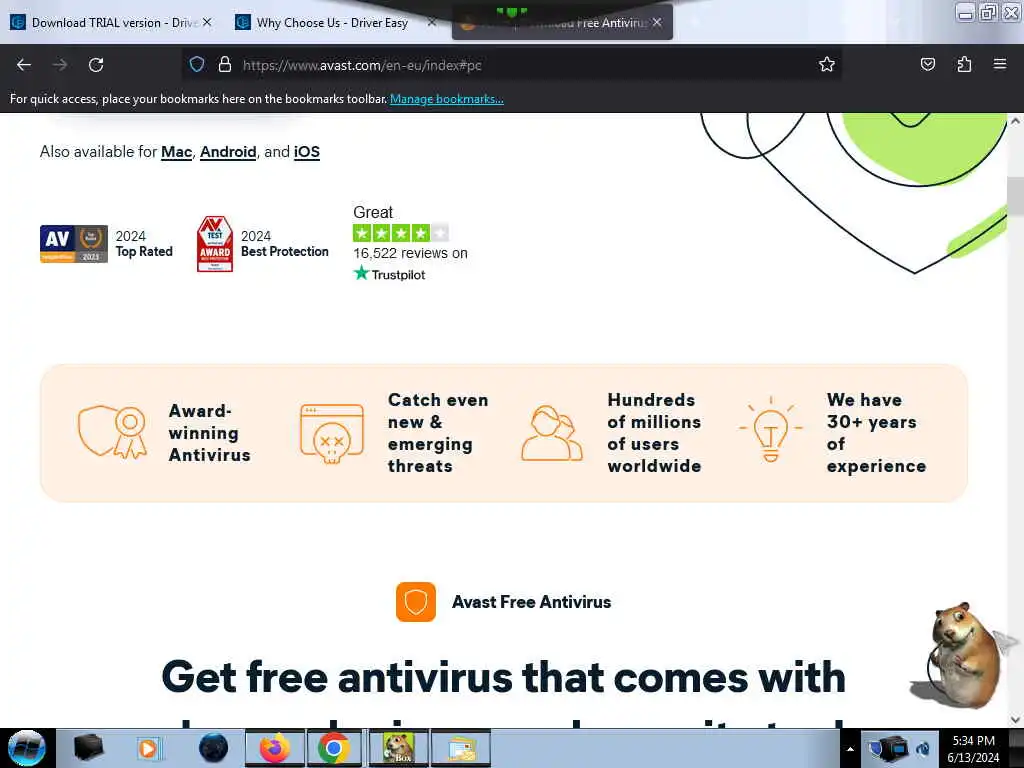Screen dimensions: 1024x768
Task: Open the Firefox hamburger menu
Action: [1000, 64]
